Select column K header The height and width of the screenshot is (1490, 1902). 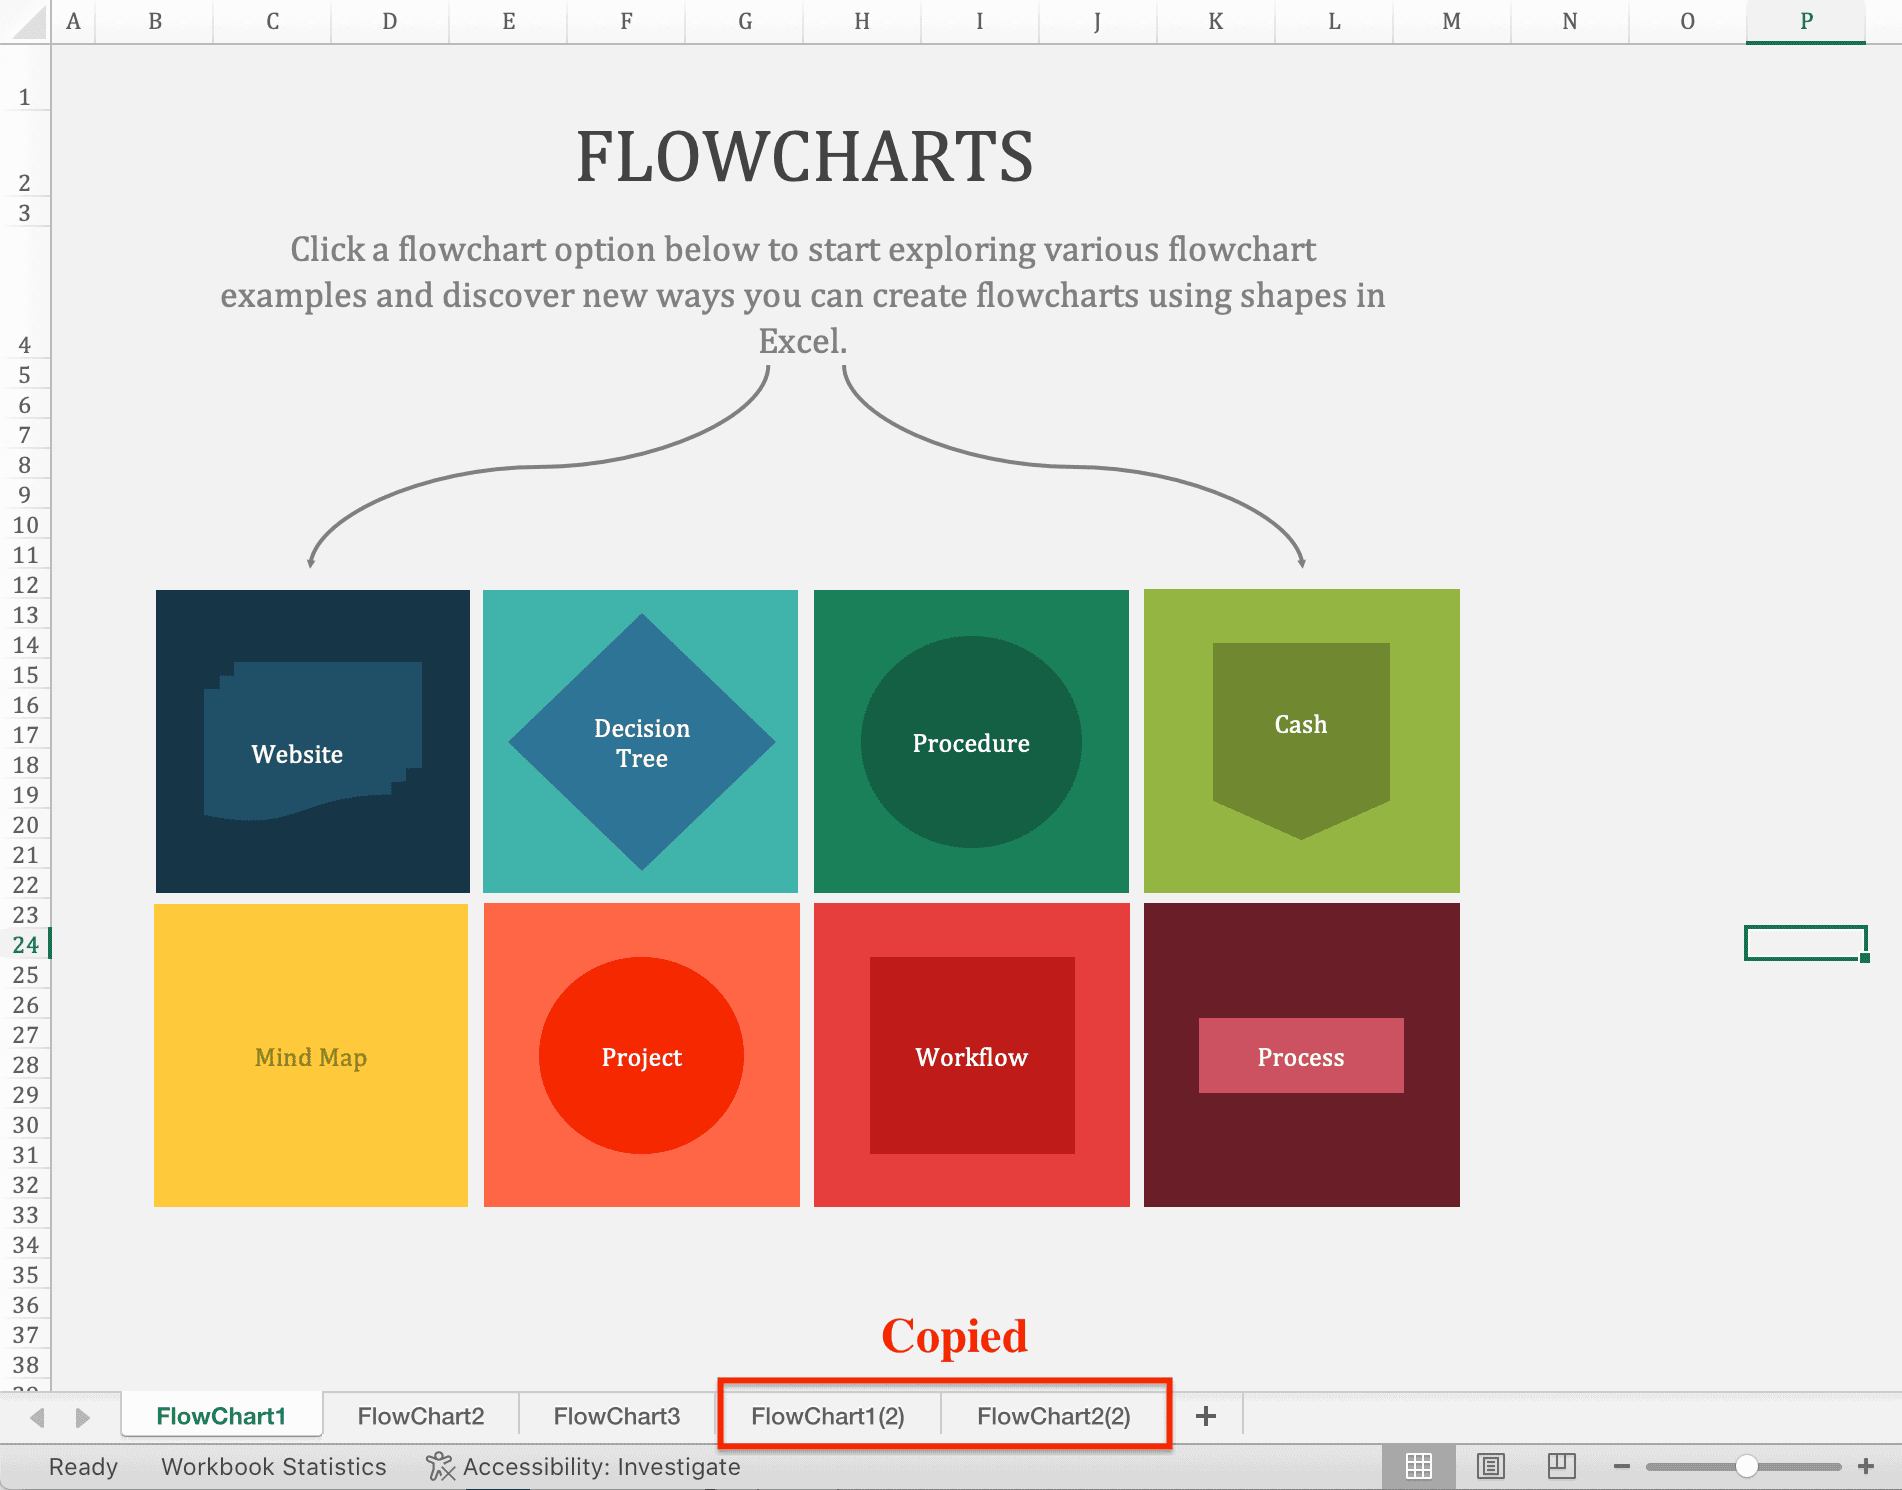pos(1216,21)
